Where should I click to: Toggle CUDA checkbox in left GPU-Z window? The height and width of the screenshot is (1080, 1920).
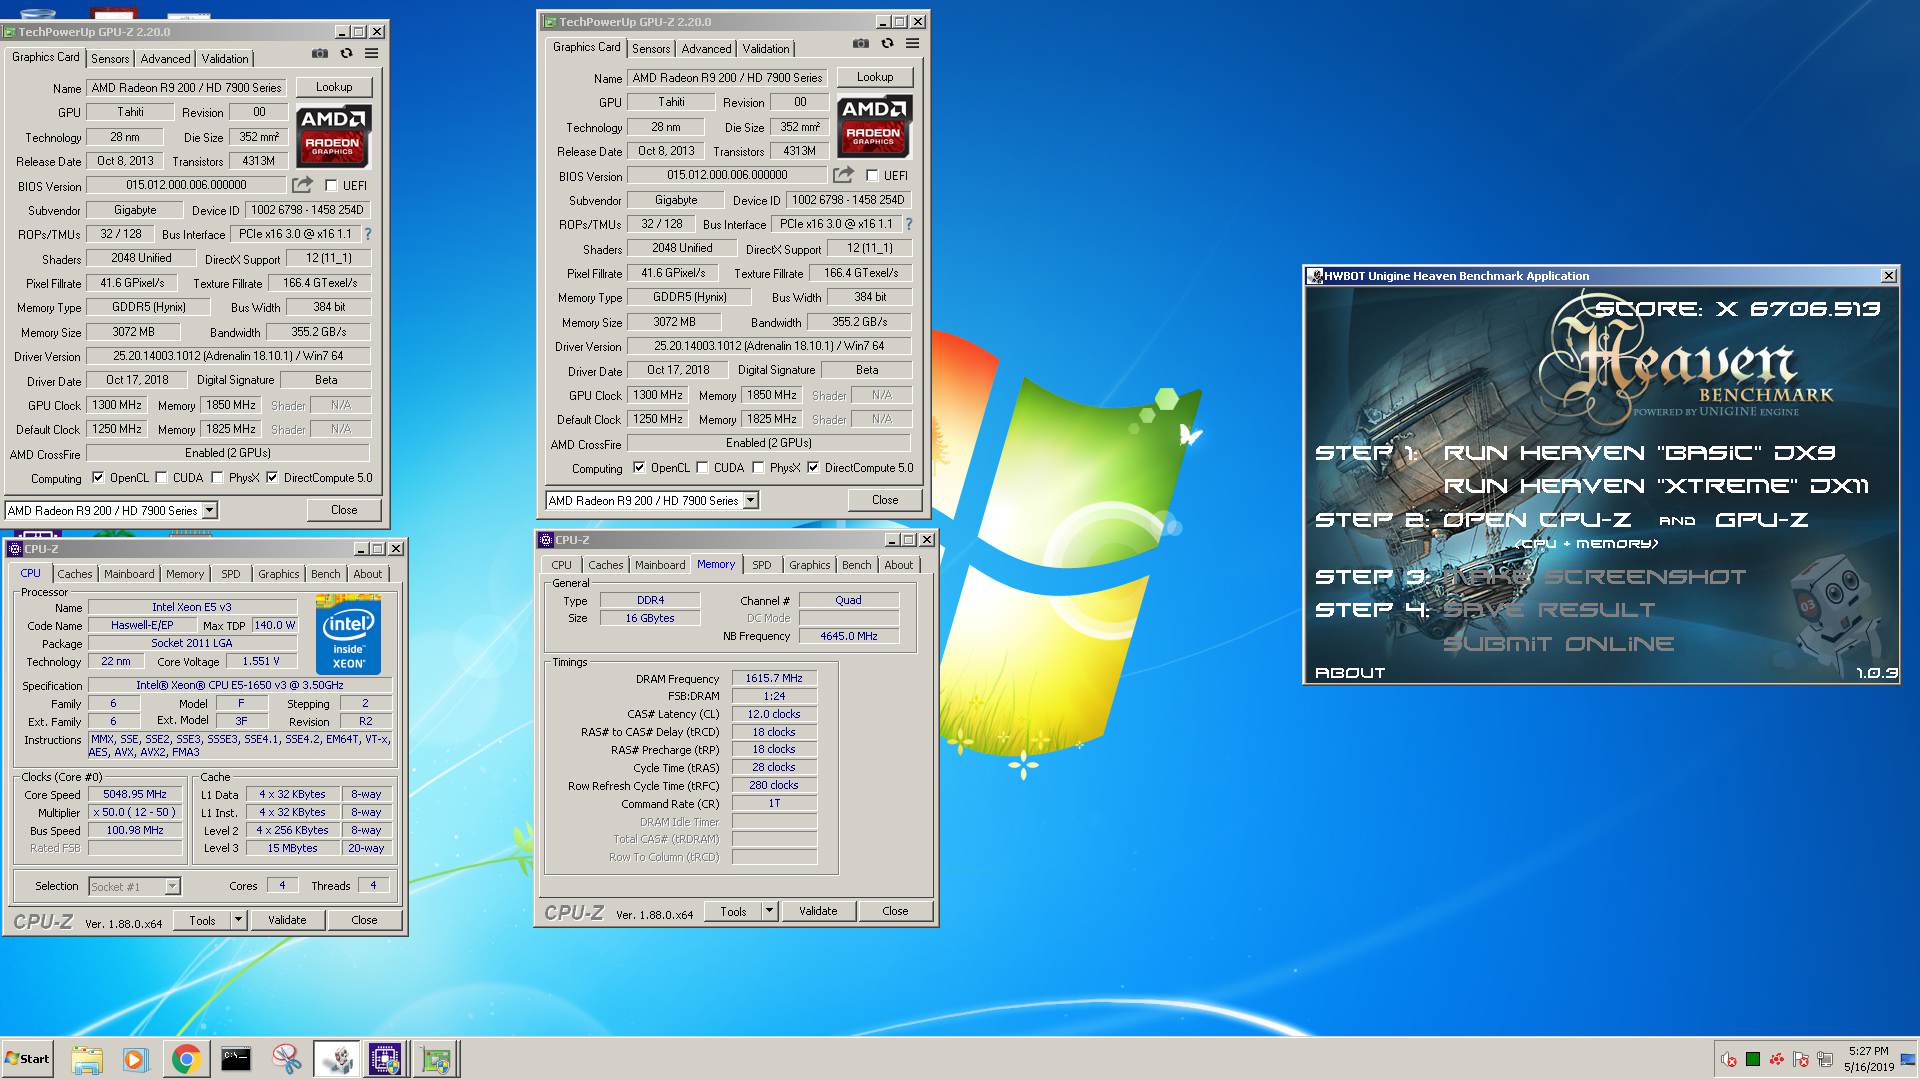coord(161,478)
